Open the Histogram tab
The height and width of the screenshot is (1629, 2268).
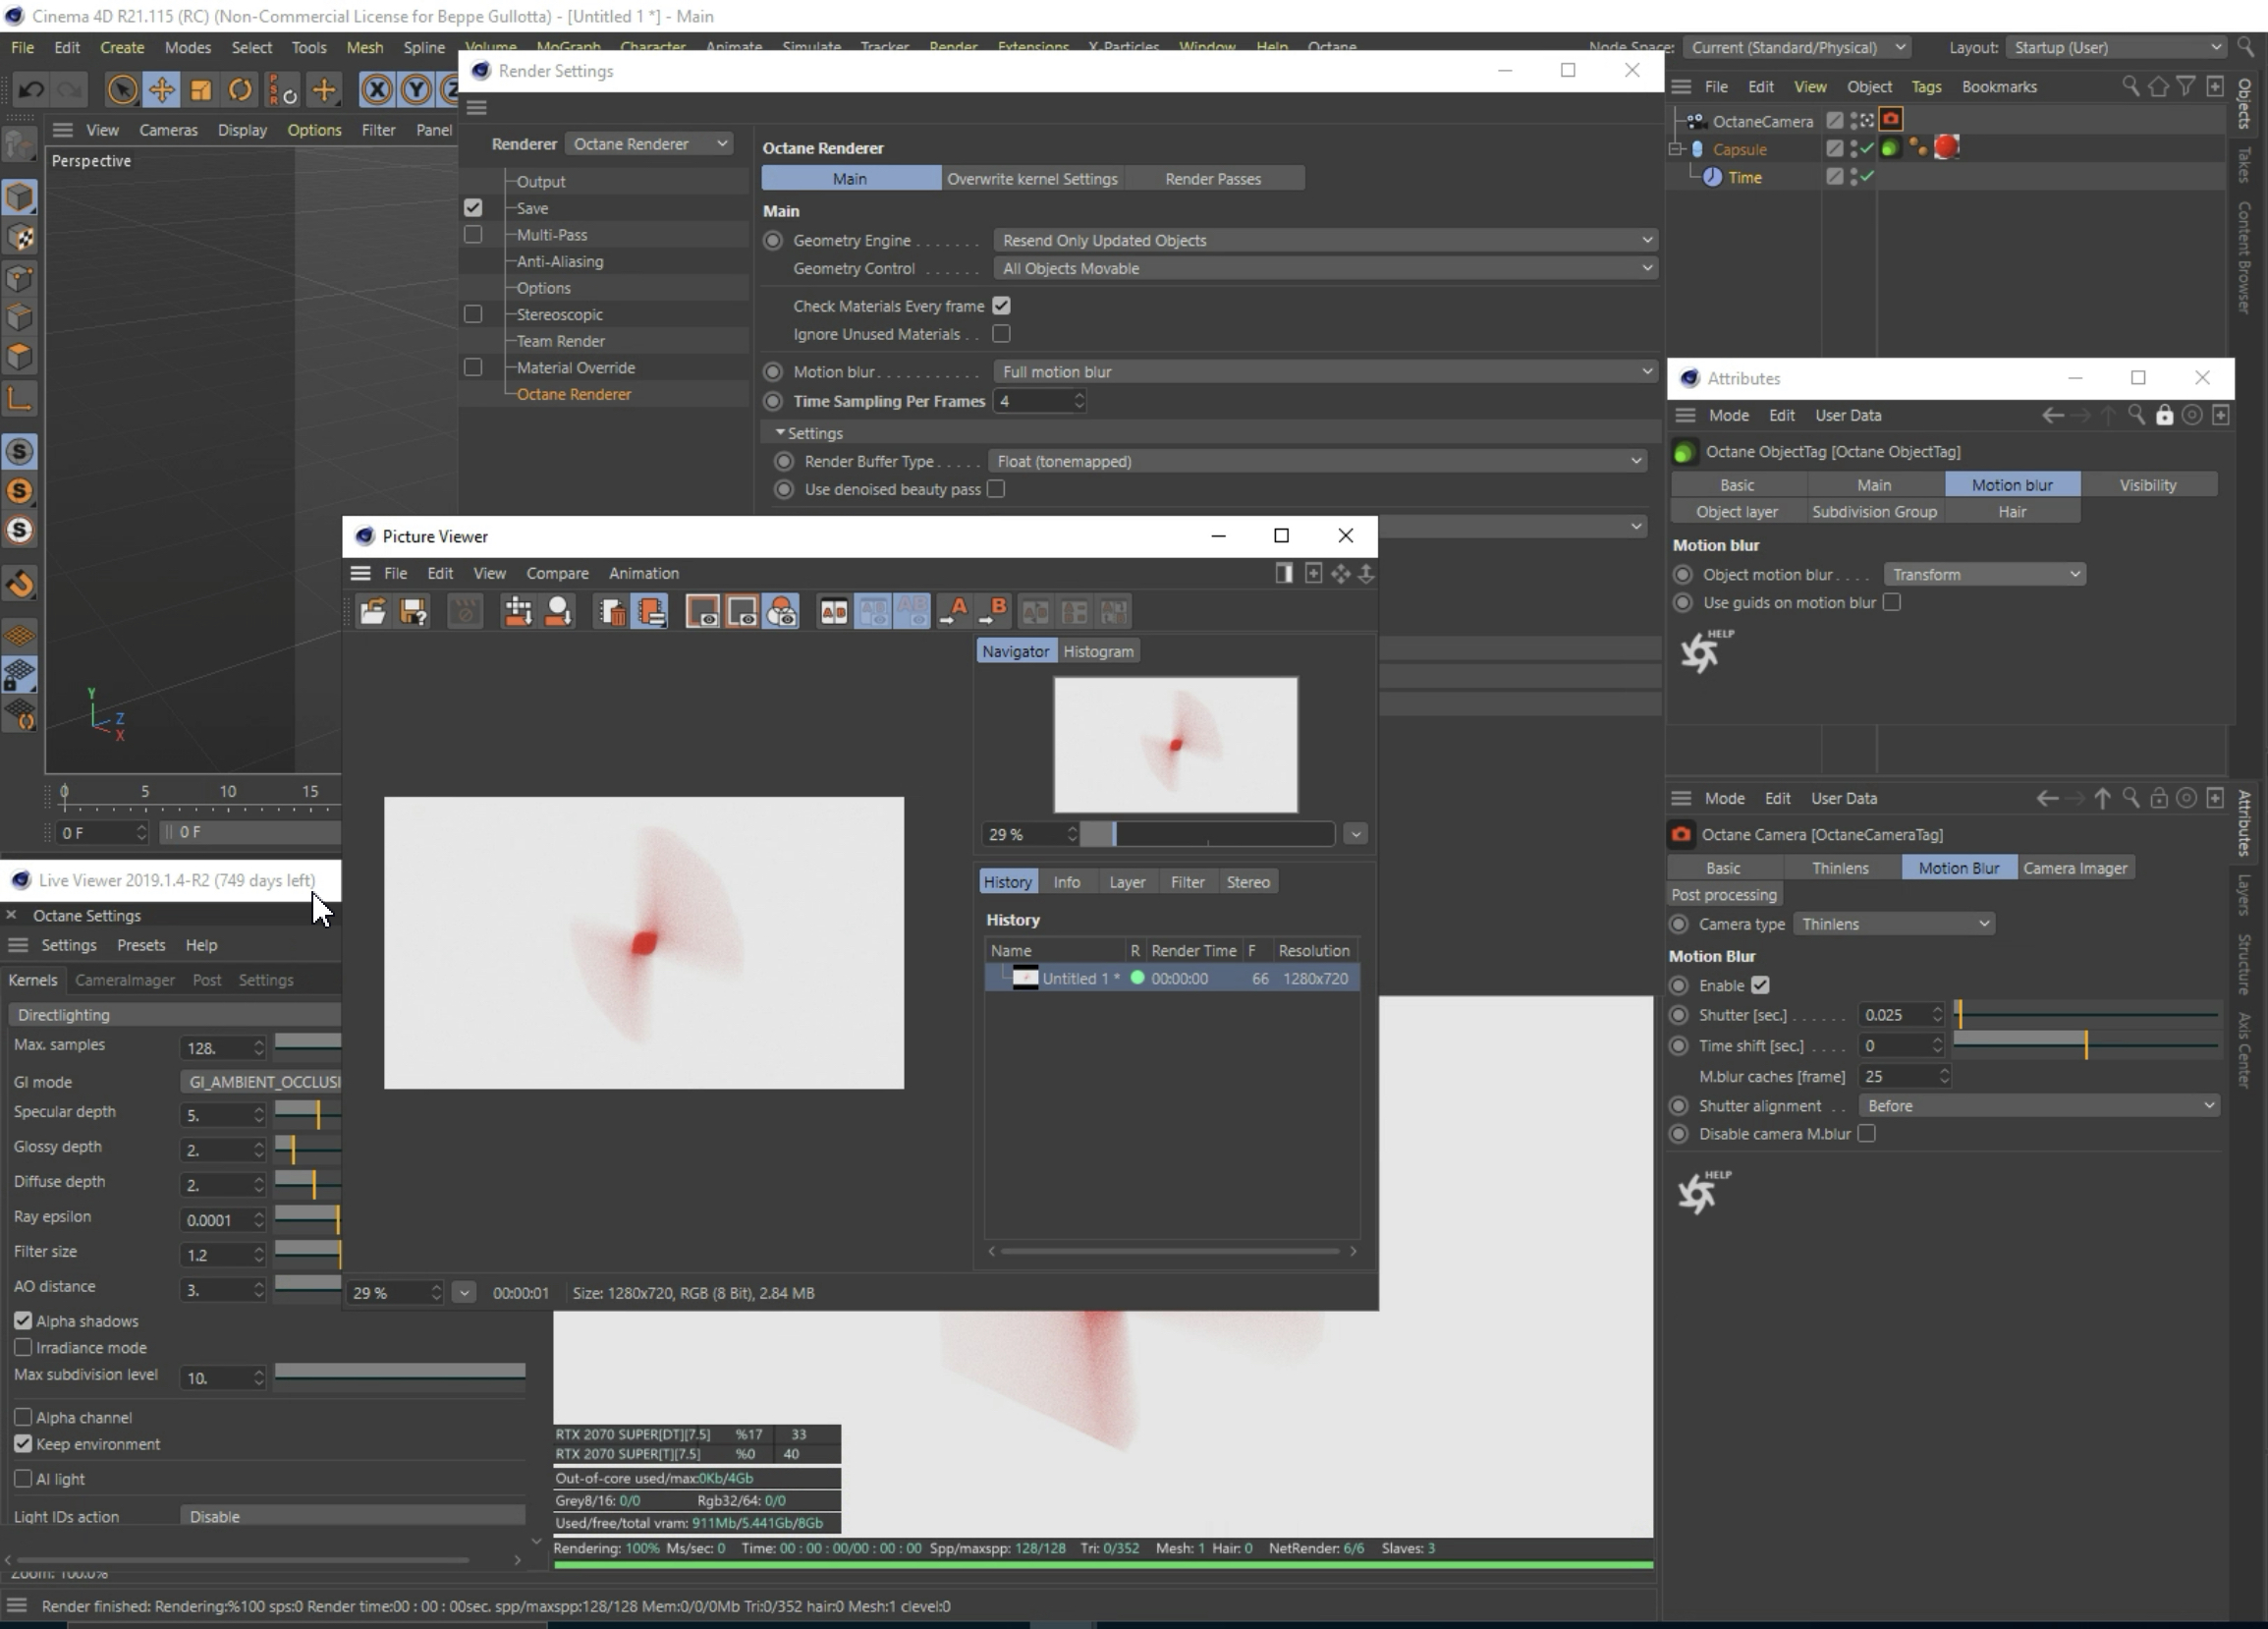tap(1098, 651)
